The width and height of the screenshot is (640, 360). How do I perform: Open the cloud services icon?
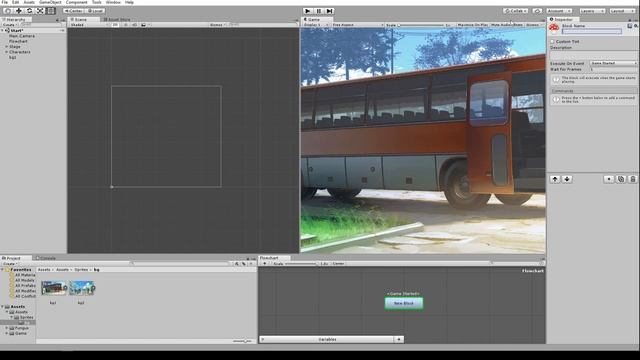[x=538, y=11]
